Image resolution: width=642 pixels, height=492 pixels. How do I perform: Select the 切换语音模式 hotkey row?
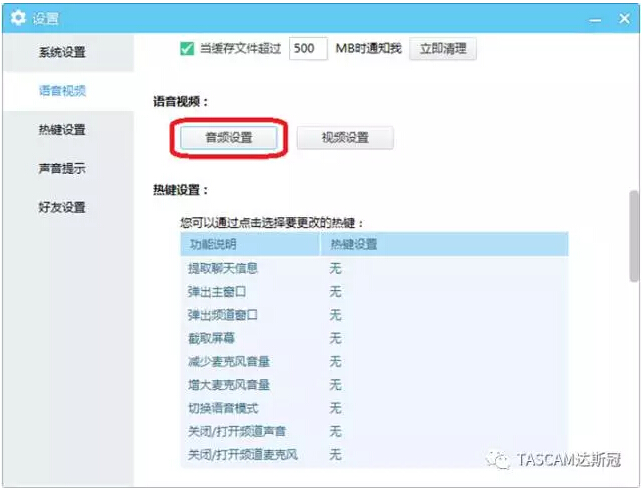click(374, 408)
